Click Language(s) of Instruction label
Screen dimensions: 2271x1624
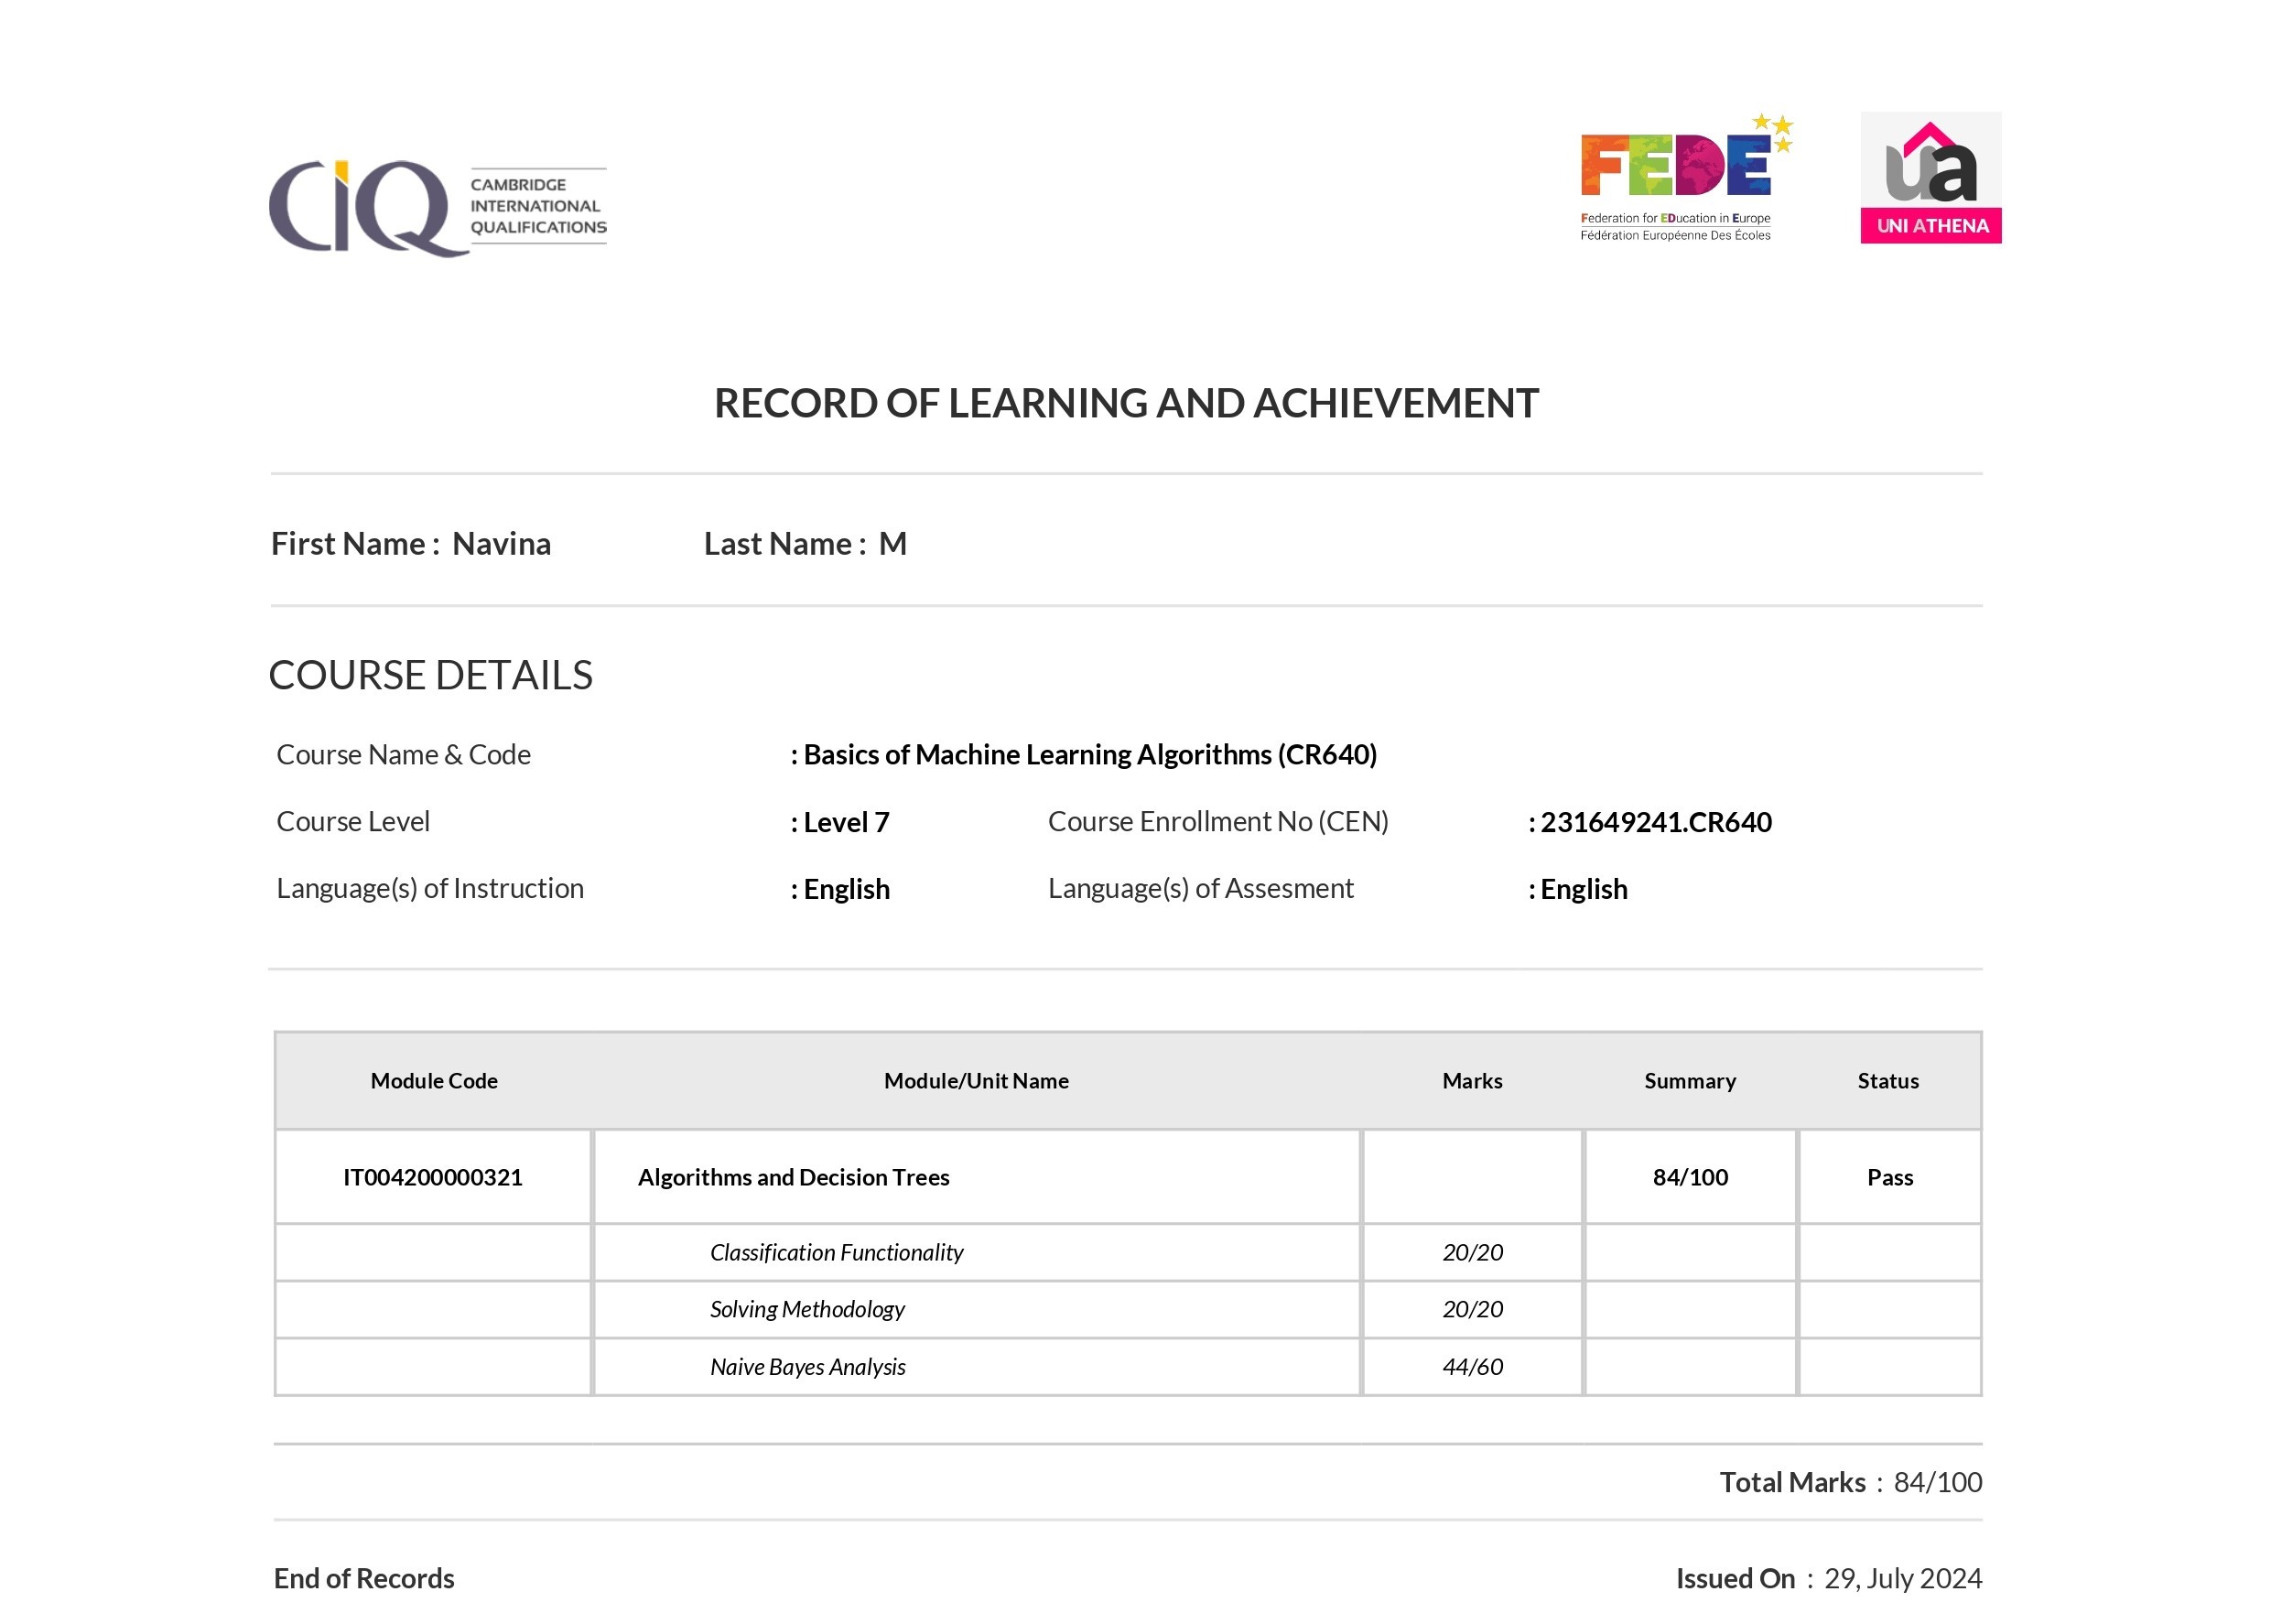click(430, 888)
